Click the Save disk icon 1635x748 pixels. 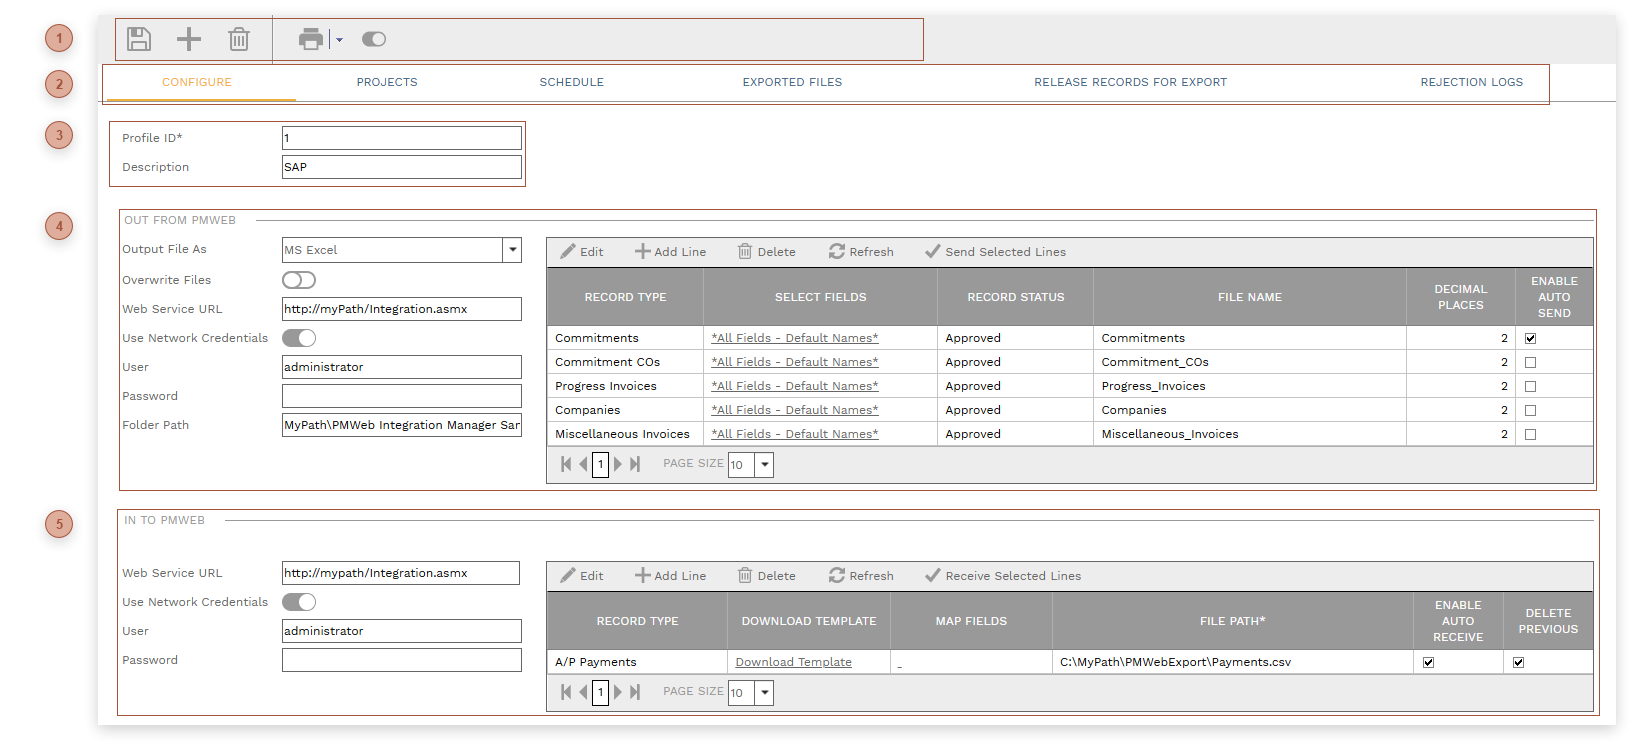tap(139, 39)
